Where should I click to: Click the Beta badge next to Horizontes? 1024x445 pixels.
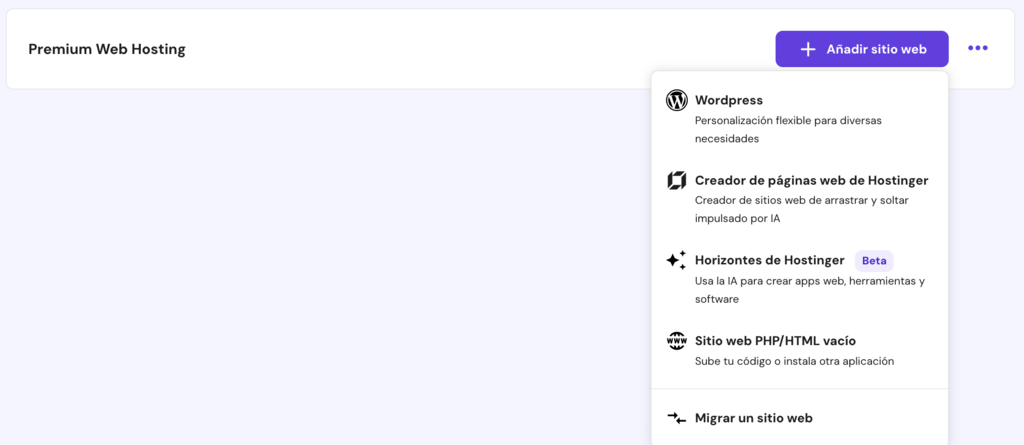pyautogui.click(x=874, y=260)
